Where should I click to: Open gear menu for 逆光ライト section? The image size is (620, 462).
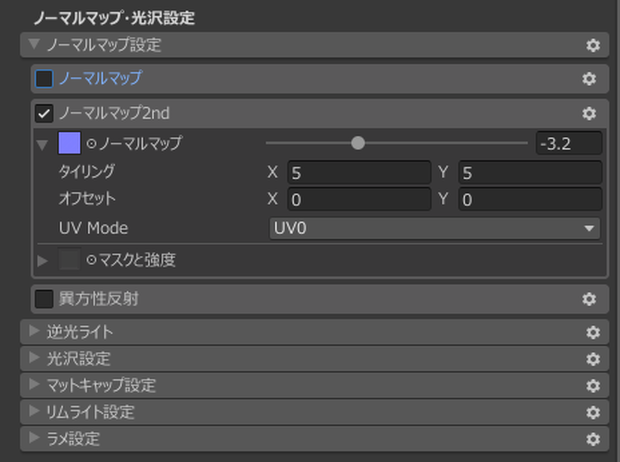[593, 332]
